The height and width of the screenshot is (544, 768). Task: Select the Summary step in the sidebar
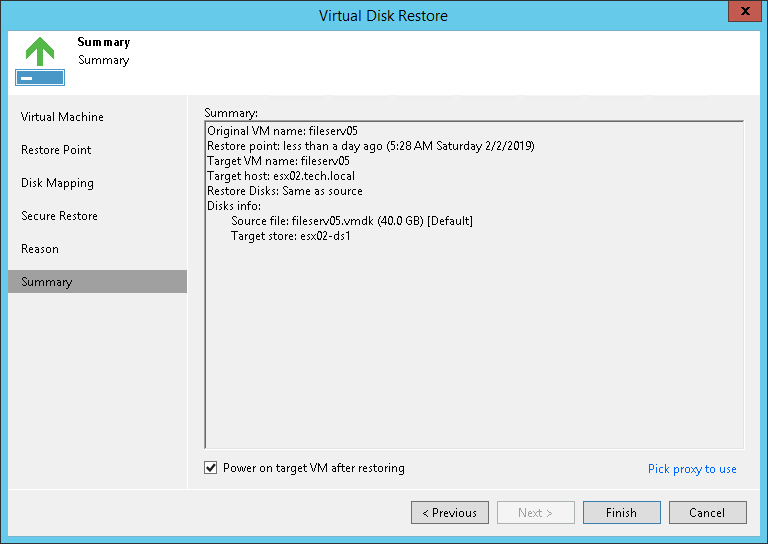pos(47,282)
